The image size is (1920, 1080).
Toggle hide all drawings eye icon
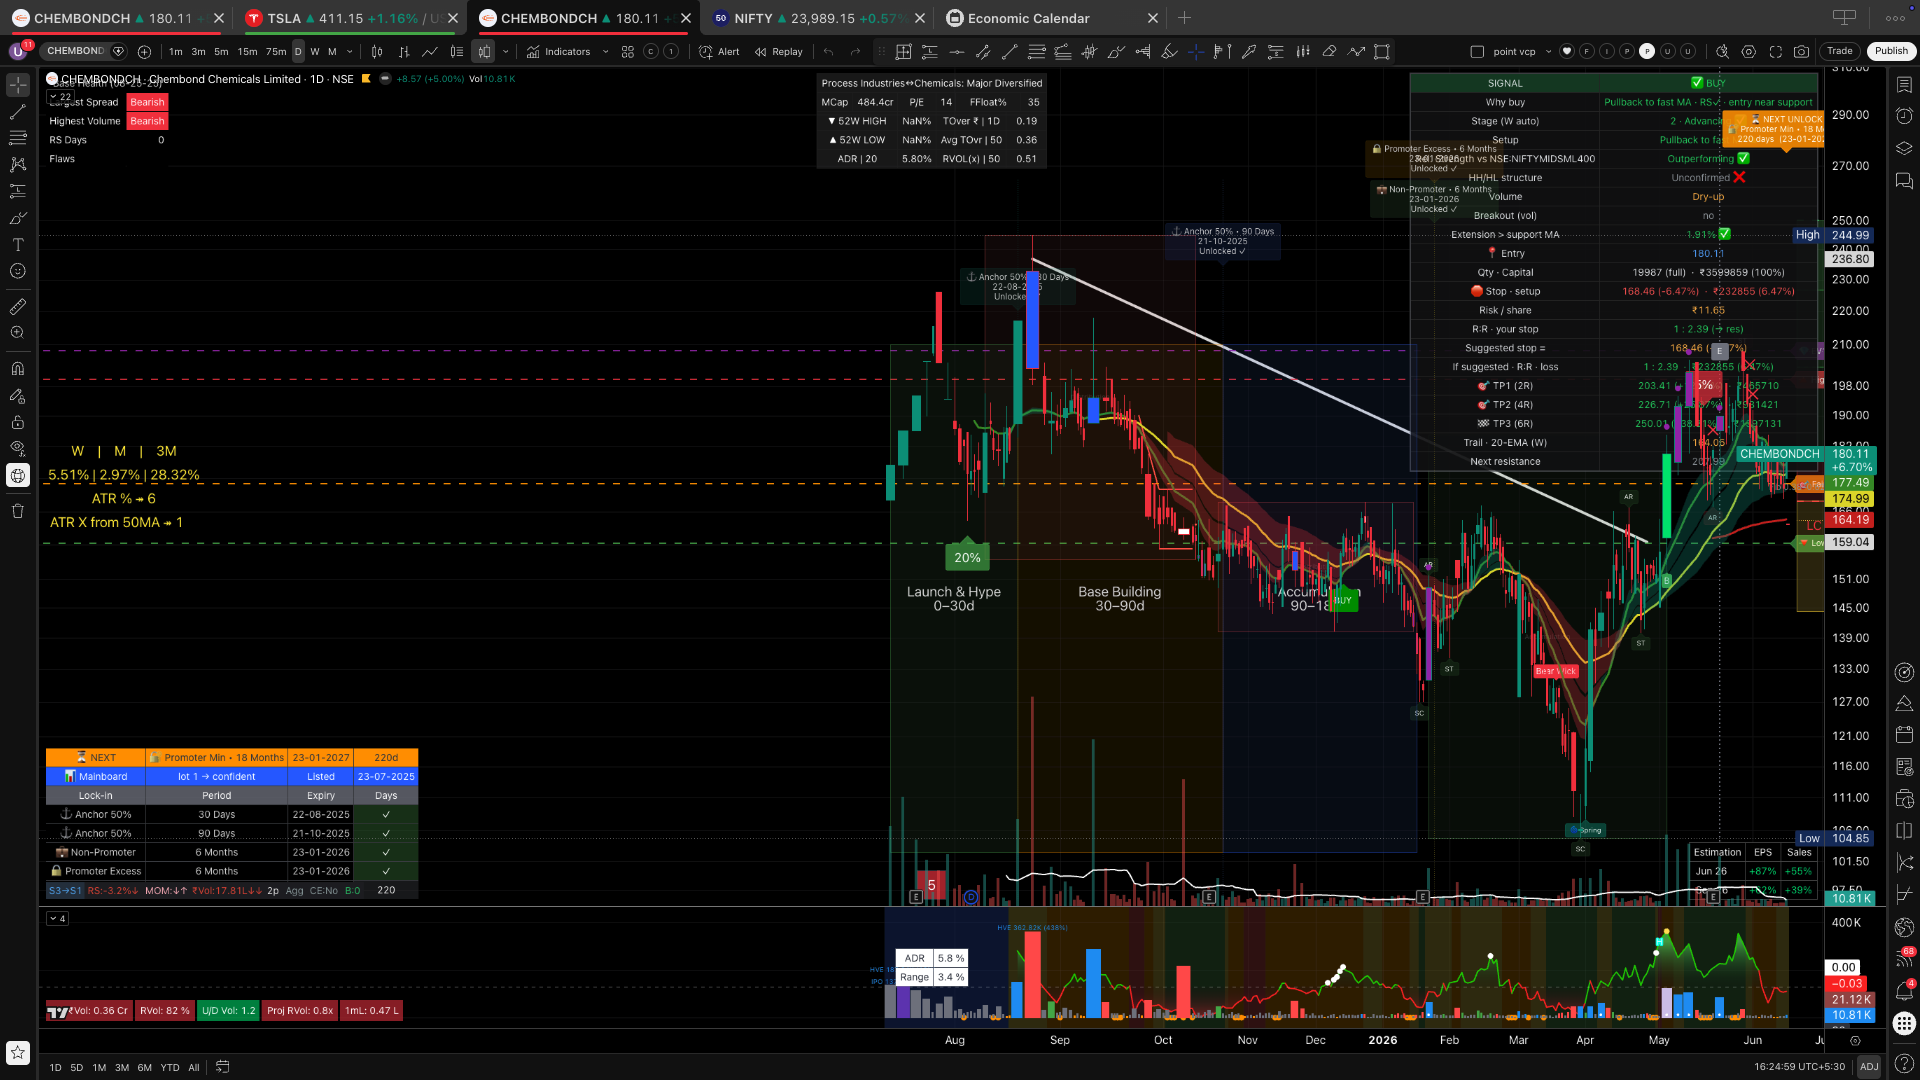[x=18, y=448]
